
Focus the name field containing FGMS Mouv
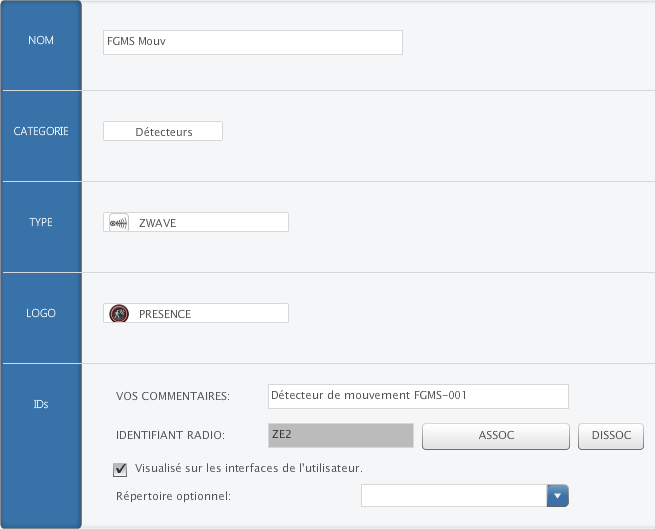coord(252,42)
